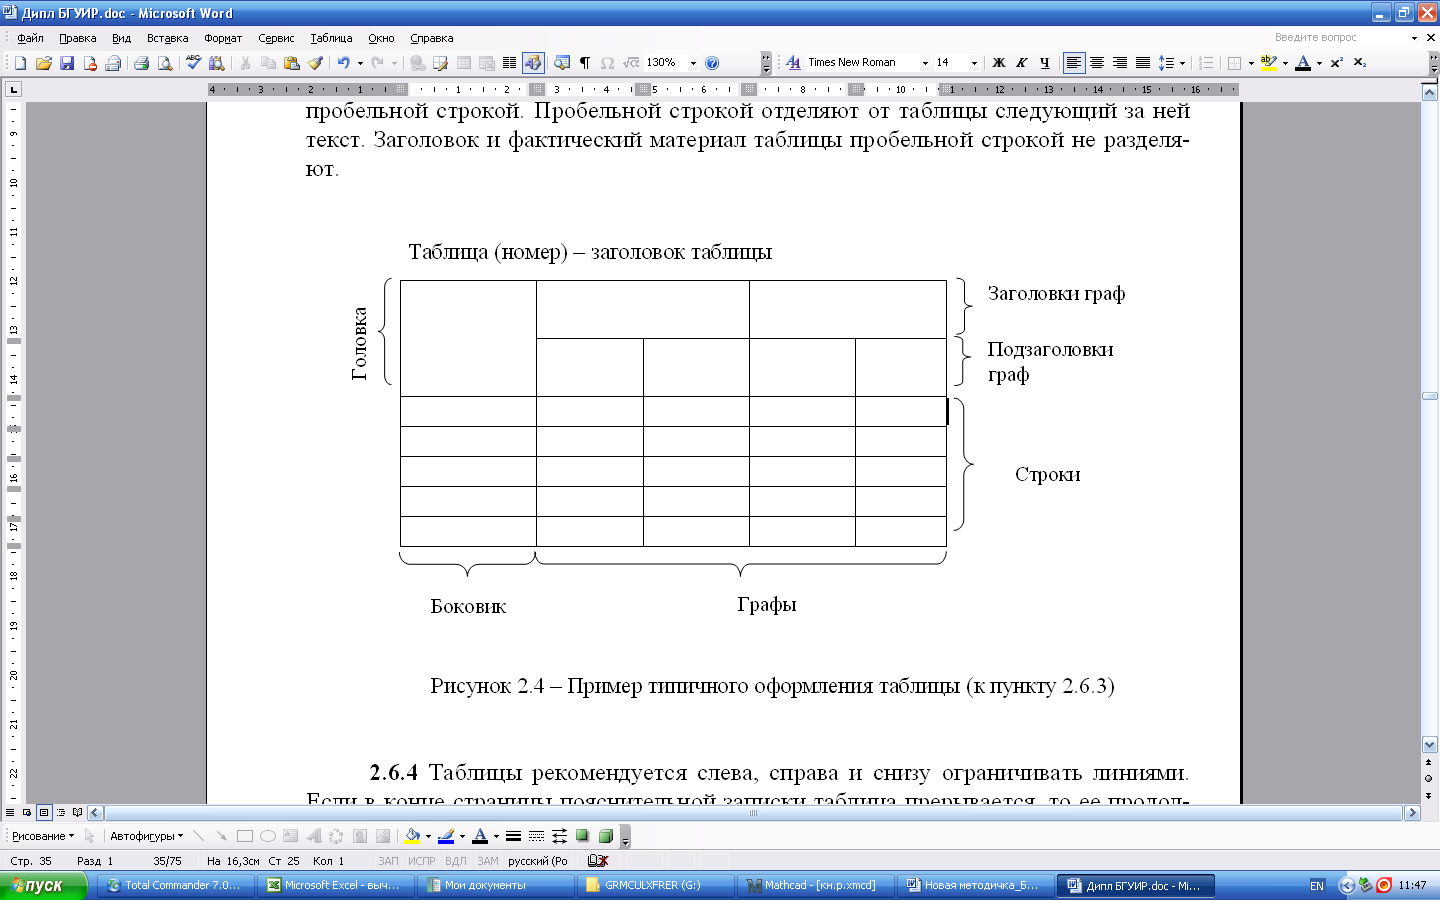Apply the drawing Line Color brush
1440x900 pixels.
tap(446, 836)
